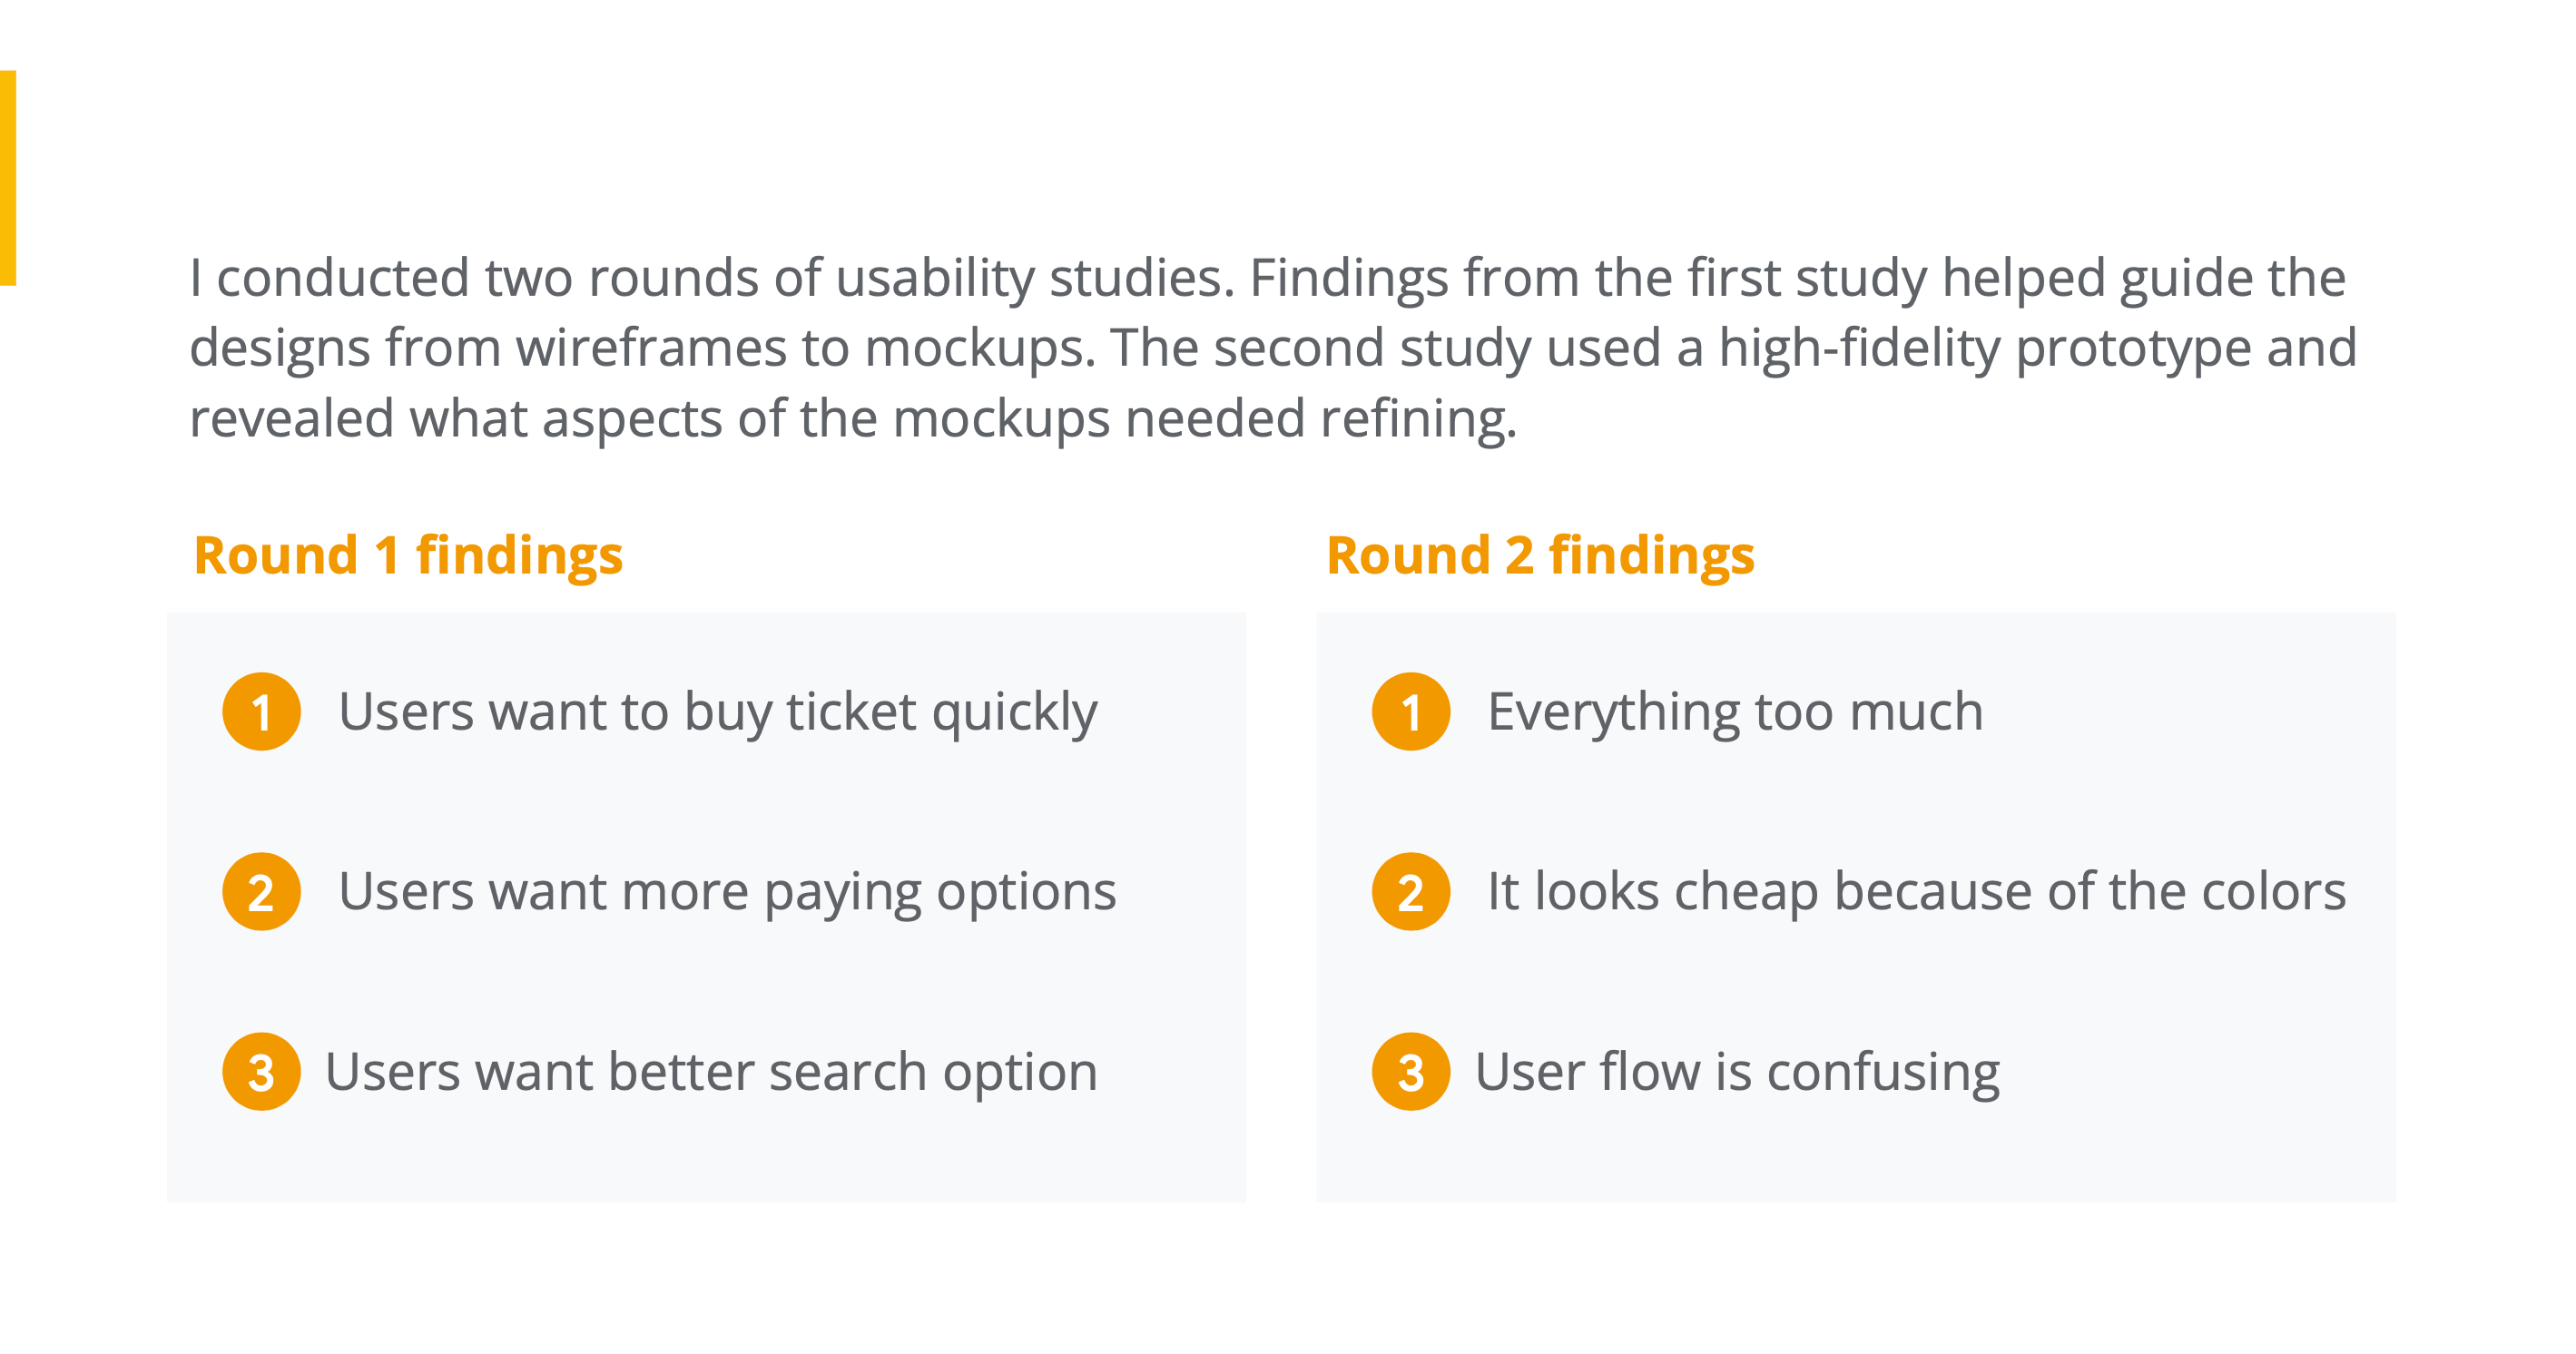Viewport: 2576px width, 1354px height.
Task: Select the number 2 badge under Round 2 findings
Action: 1410,892
